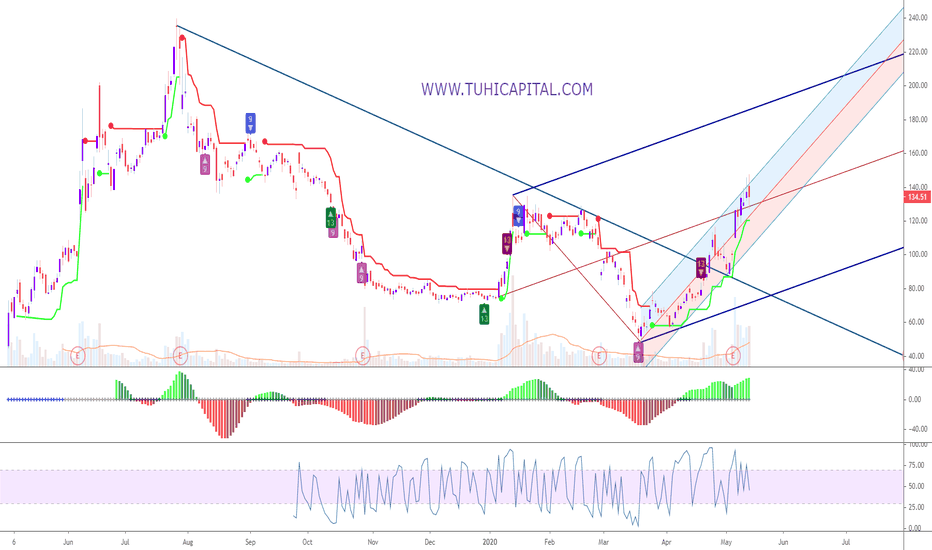
Task: Select the Nov label on the time axis
Action: 373,542
